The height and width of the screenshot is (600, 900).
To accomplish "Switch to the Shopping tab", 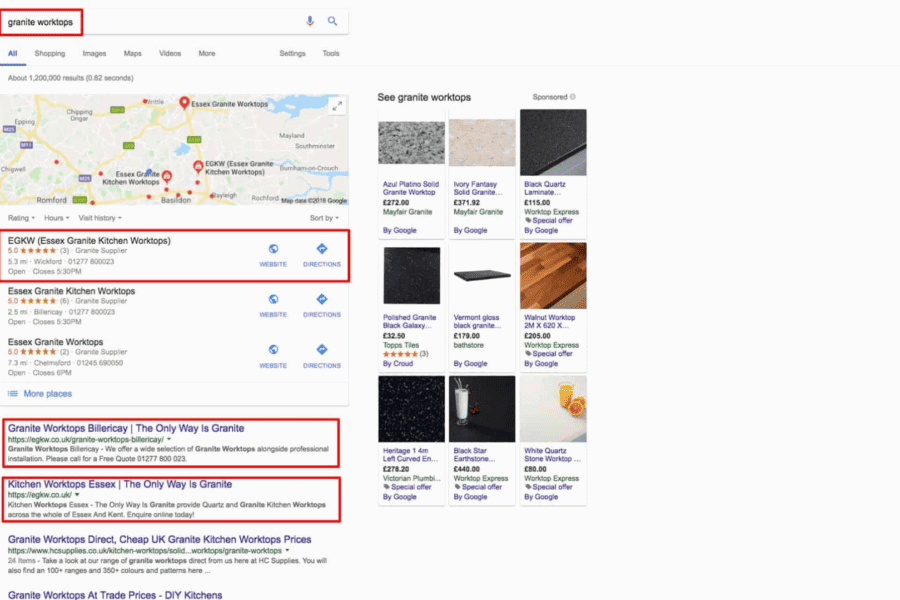I will coord(50,53).
